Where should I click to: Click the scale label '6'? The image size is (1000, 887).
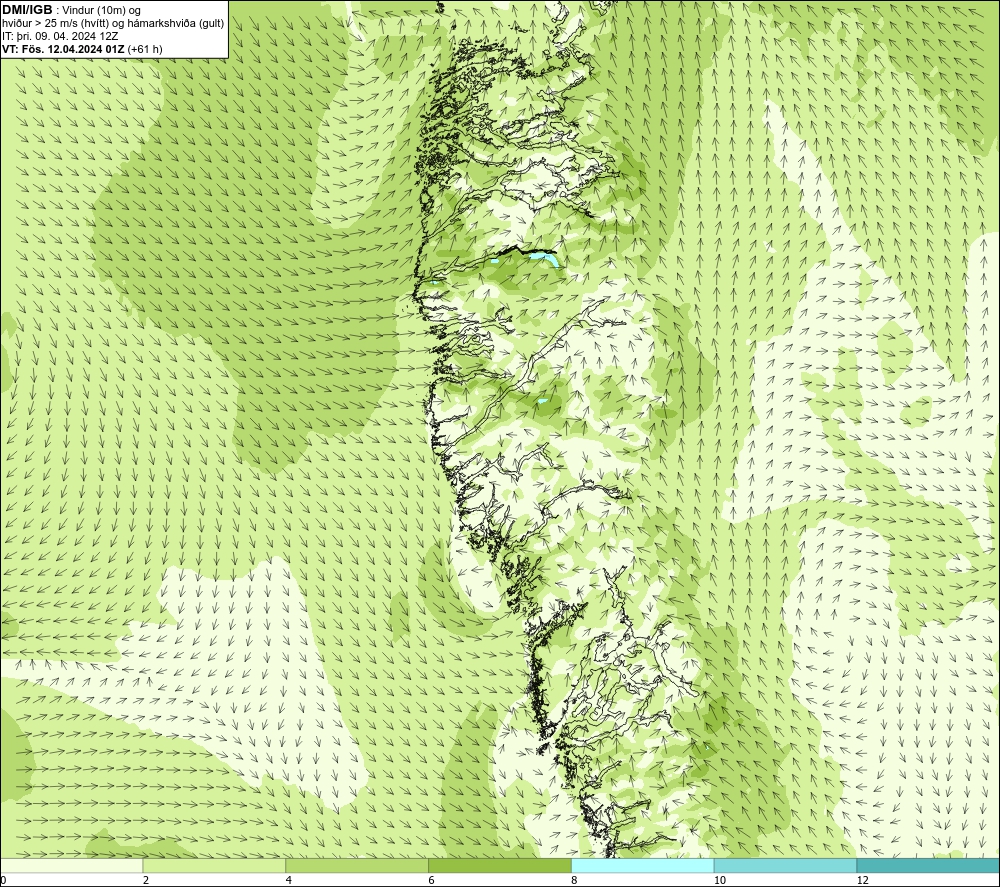point(432,881)
